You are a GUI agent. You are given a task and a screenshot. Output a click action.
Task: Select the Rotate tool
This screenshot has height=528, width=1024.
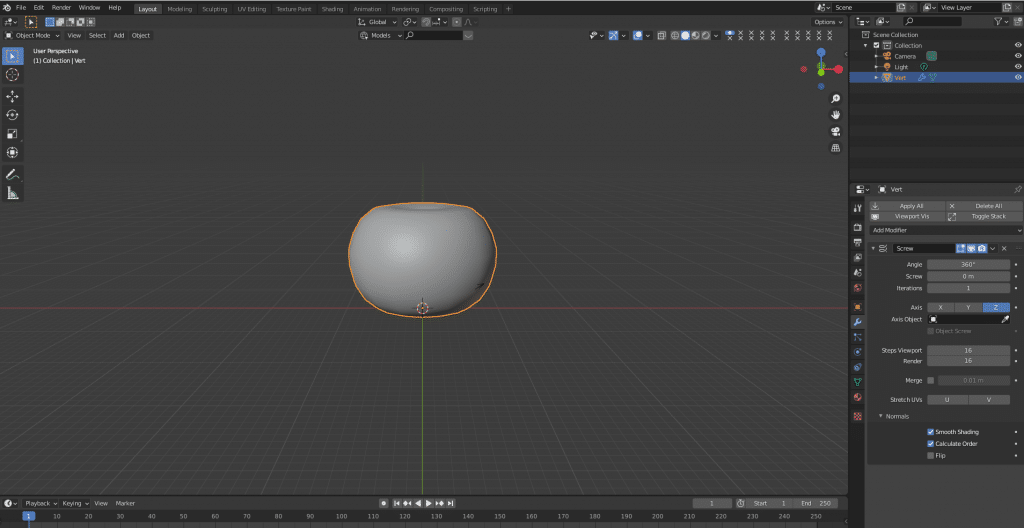point(12,115)
